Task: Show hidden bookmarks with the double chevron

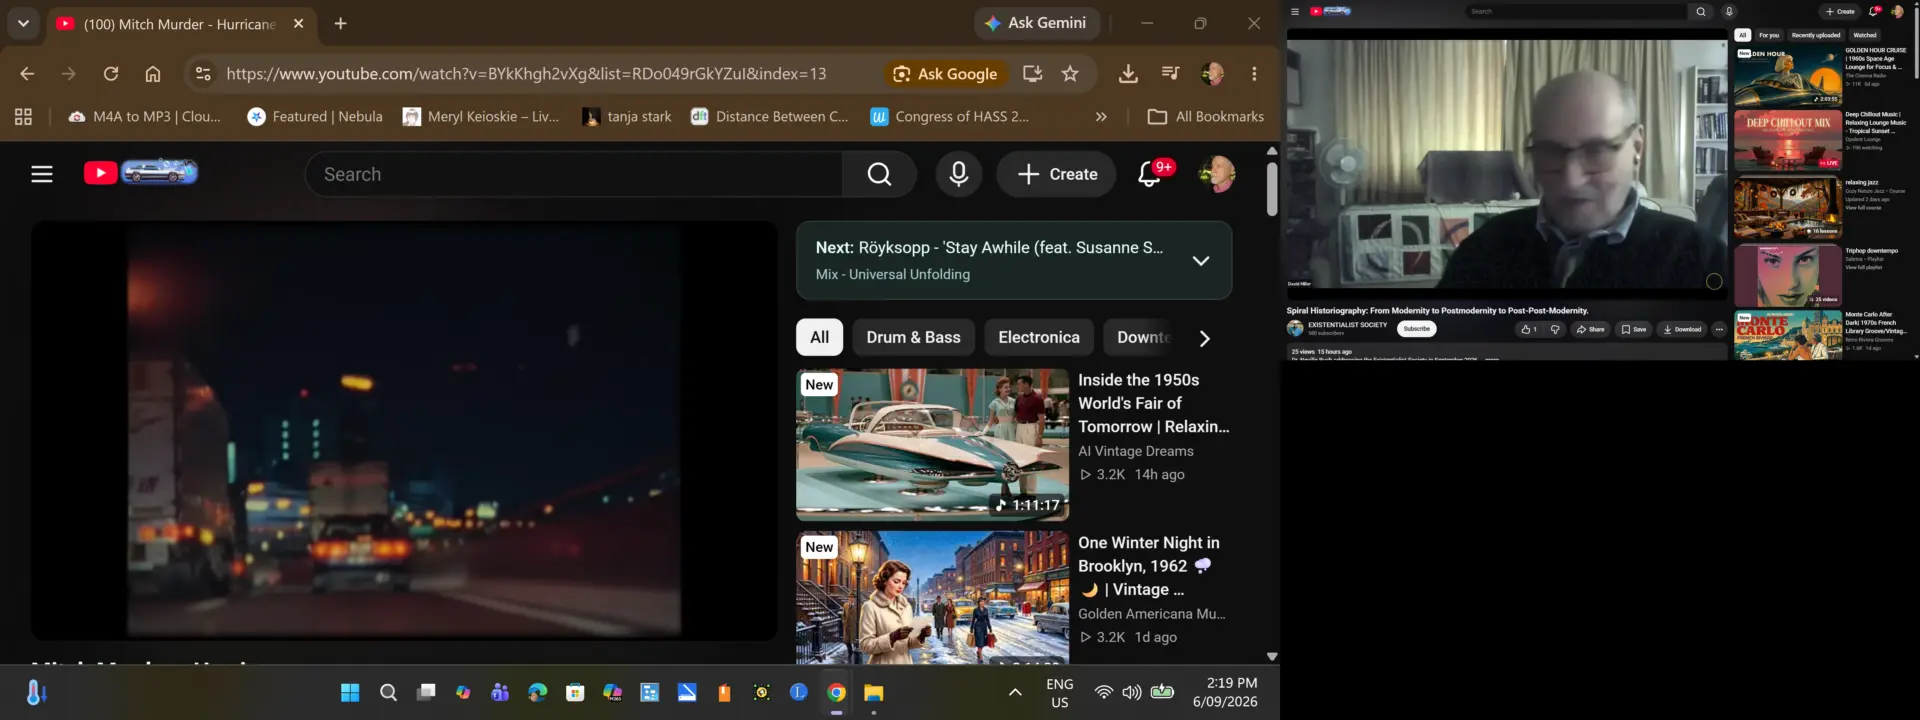Action: (x=1101, y=117)
